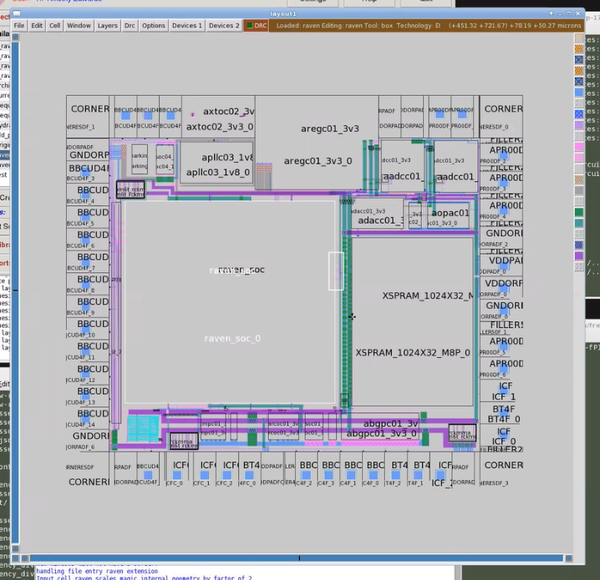
Task: Pick the solid dark green layer swatch
Action: coord(579,212)
